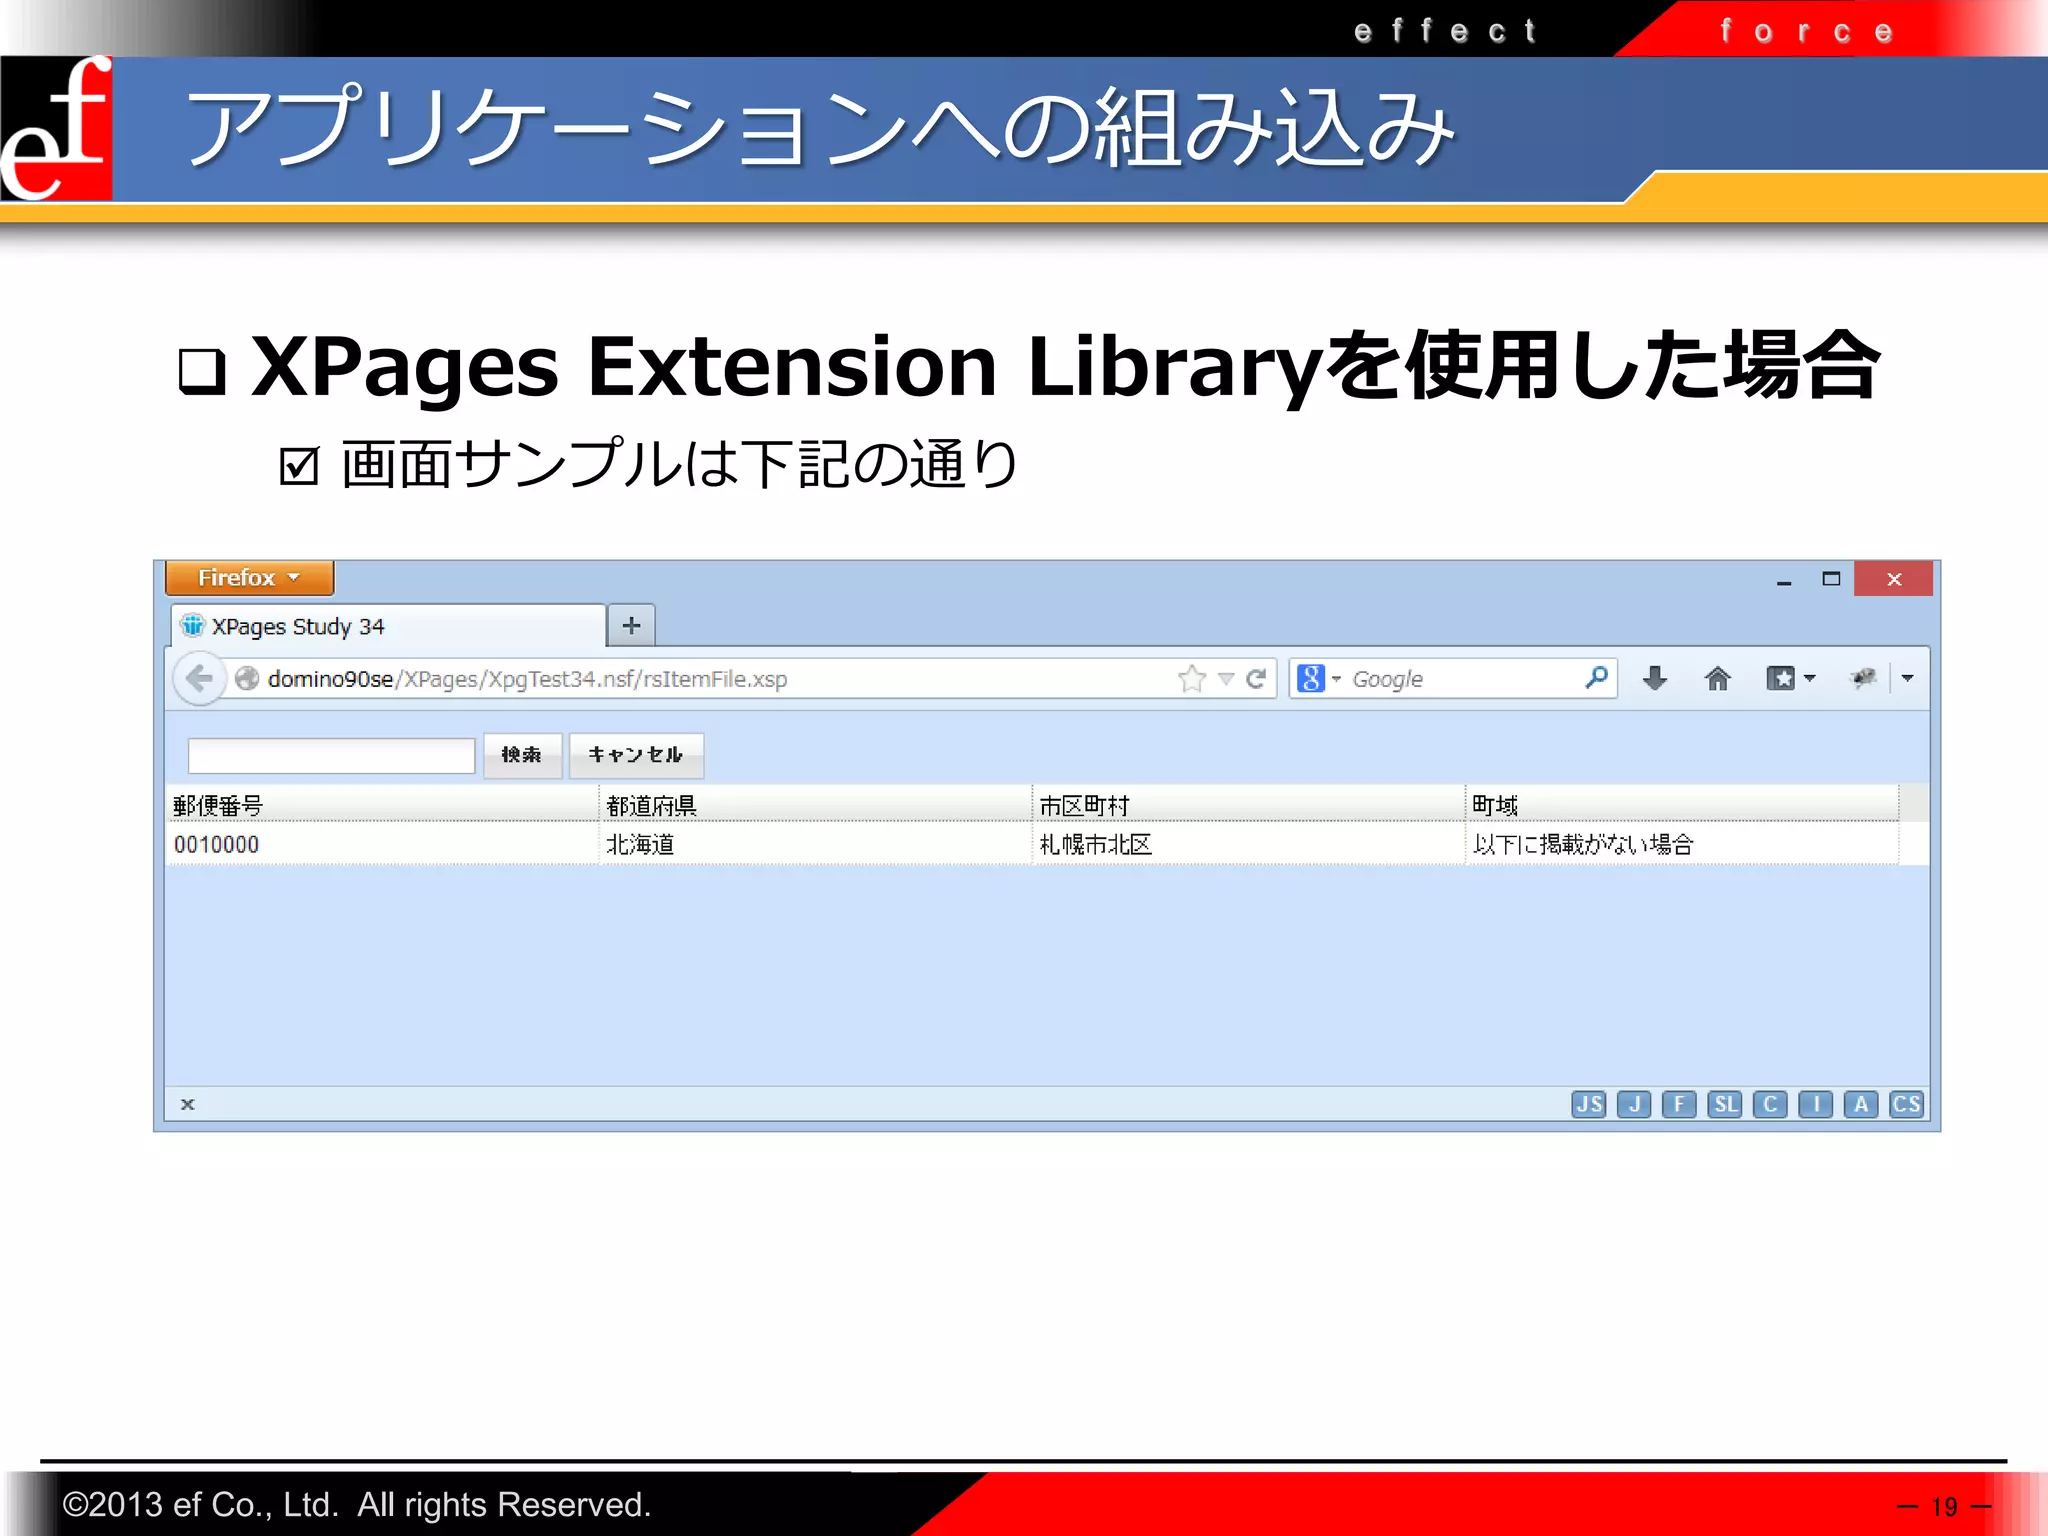Close the Firefox window
This screenshot has width=2048, height=1536.
[x=1893, y=579]
